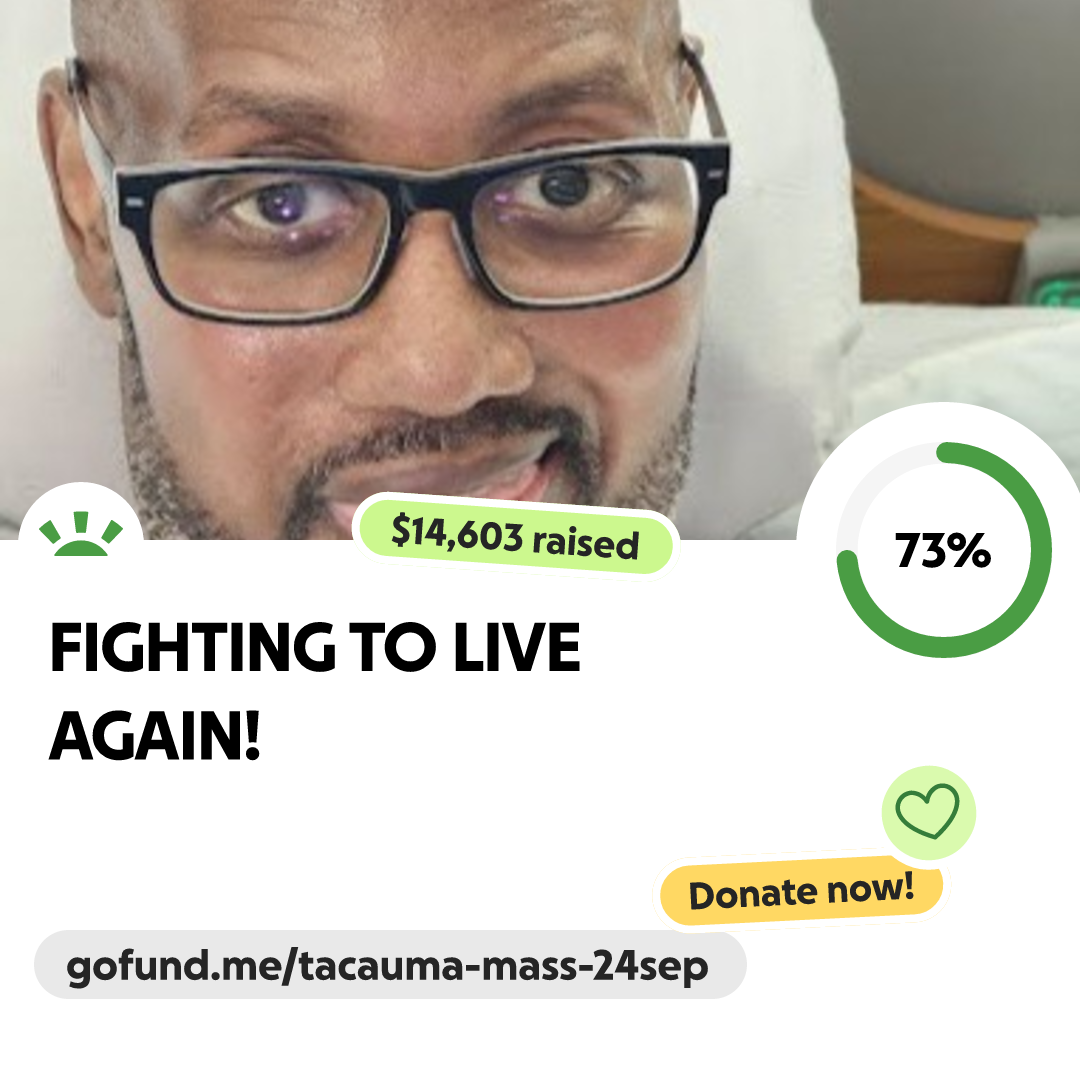
Task: Click the word AGAIN! in the title
Action: pyautogui.click(x=155, y=736)
